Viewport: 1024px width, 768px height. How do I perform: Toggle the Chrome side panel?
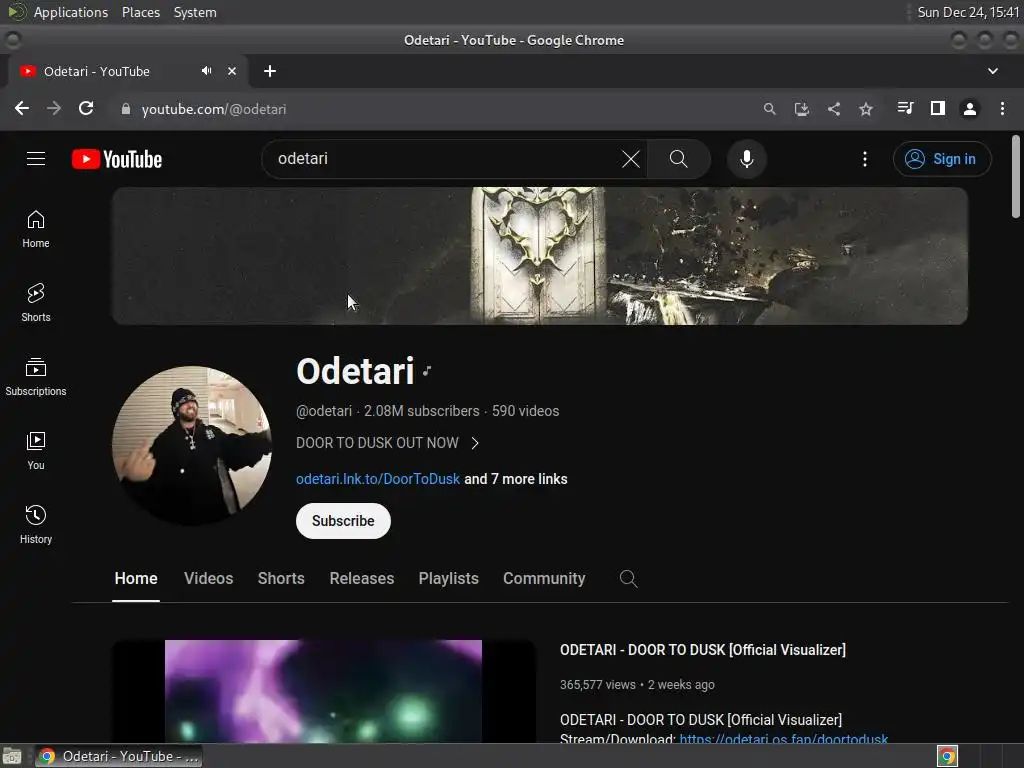tap(938, 108)
